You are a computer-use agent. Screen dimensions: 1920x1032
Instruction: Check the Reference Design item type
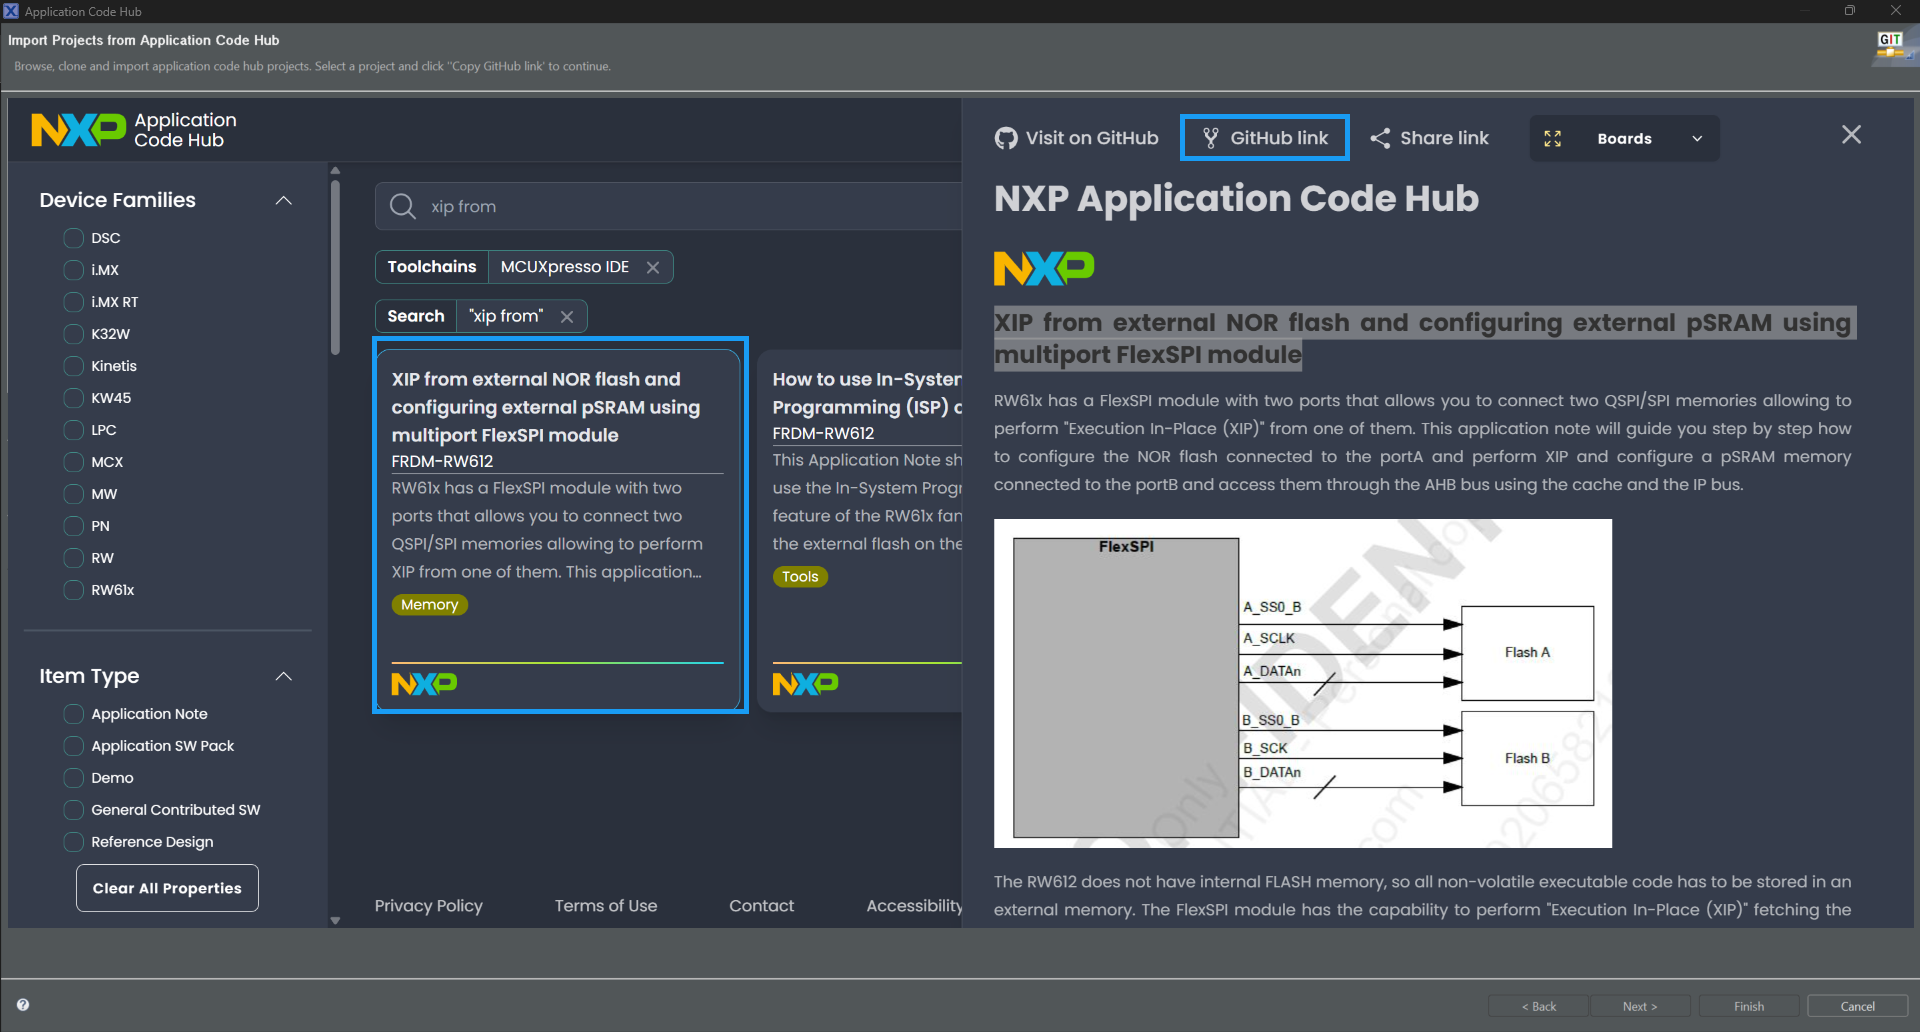pos(73,842)
